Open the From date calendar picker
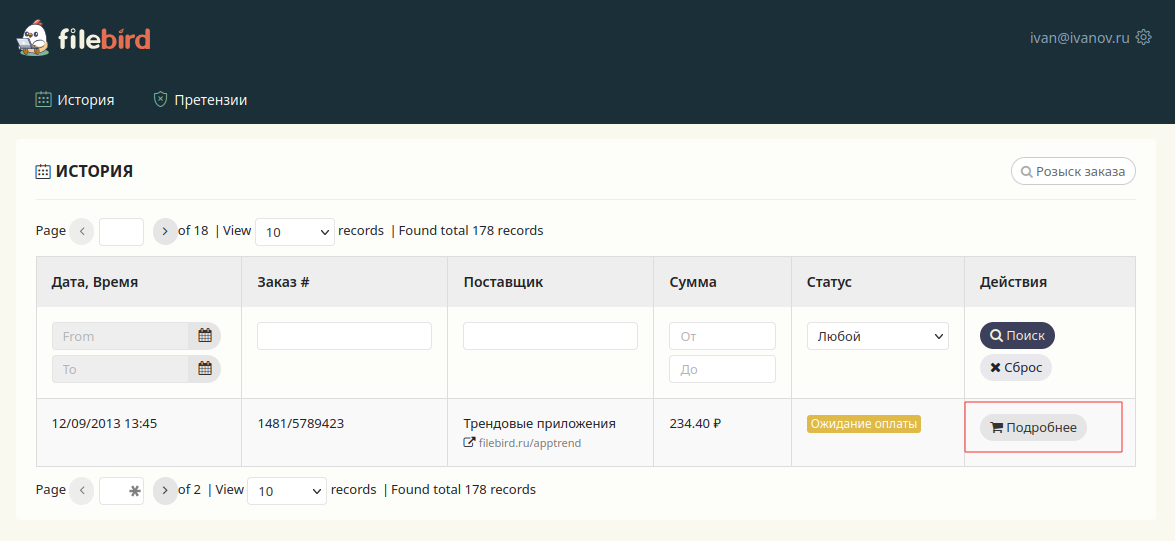This screenshot has height=541, width=1175. pos(205,336)
